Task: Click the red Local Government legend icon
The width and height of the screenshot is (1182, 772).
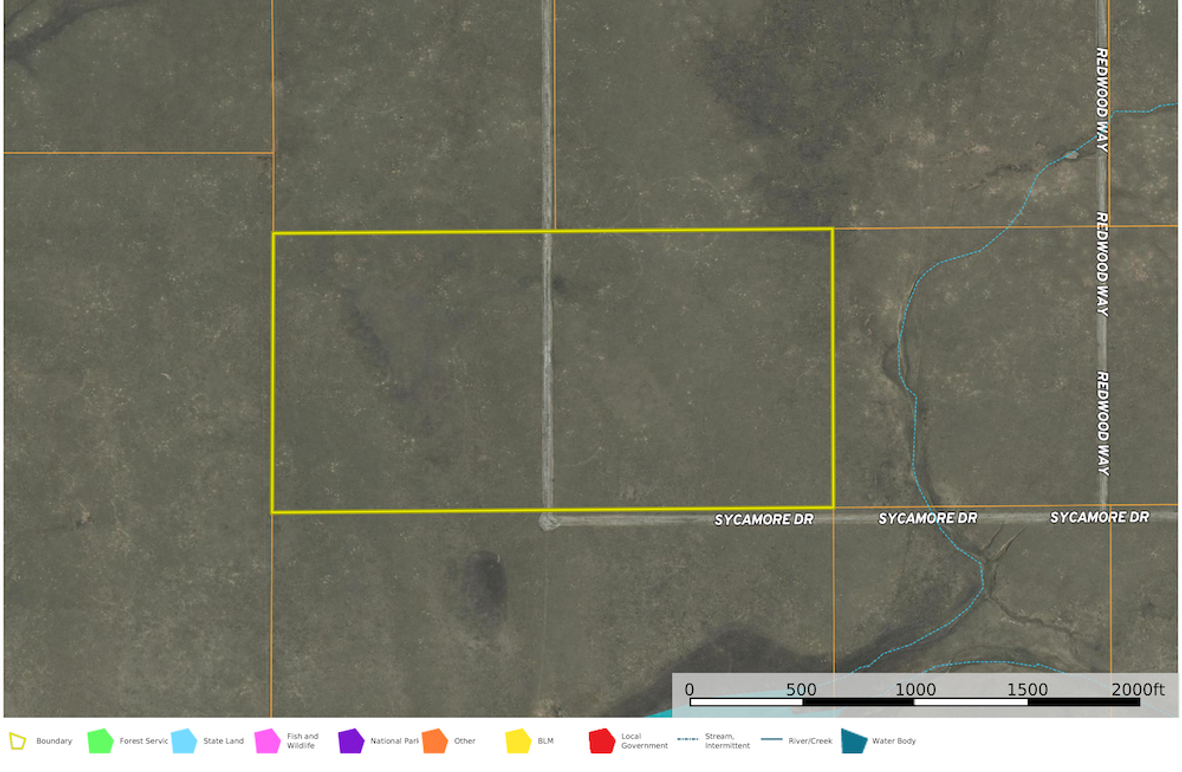Action: tap(601, 741)
